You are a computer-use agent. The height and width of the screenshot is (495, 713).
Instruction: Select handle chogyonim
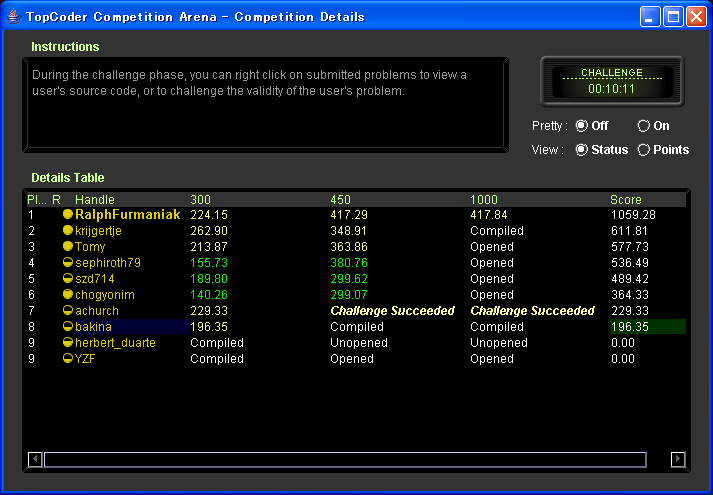coord(105,295)
